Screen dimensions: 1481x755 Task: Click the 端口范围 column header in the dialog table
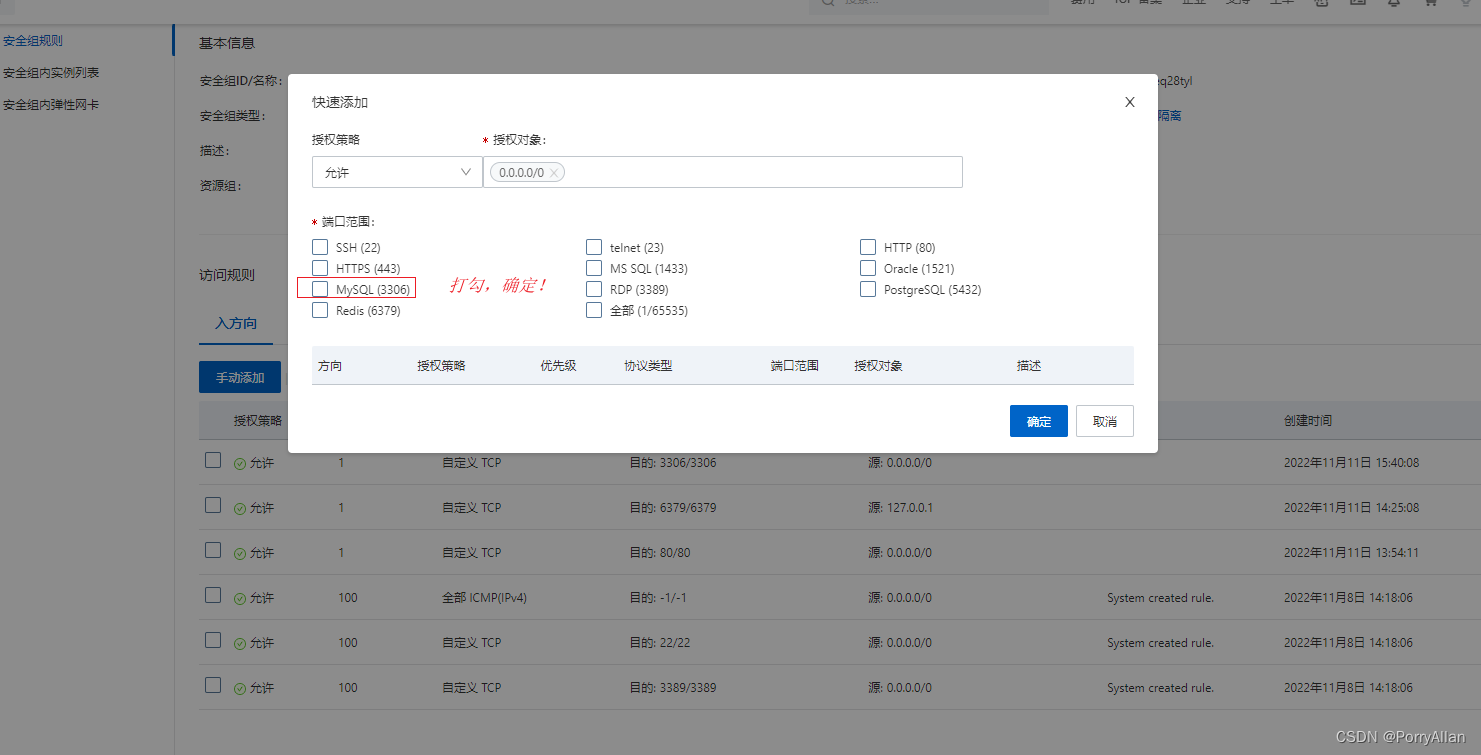click(x=795, y=366)
